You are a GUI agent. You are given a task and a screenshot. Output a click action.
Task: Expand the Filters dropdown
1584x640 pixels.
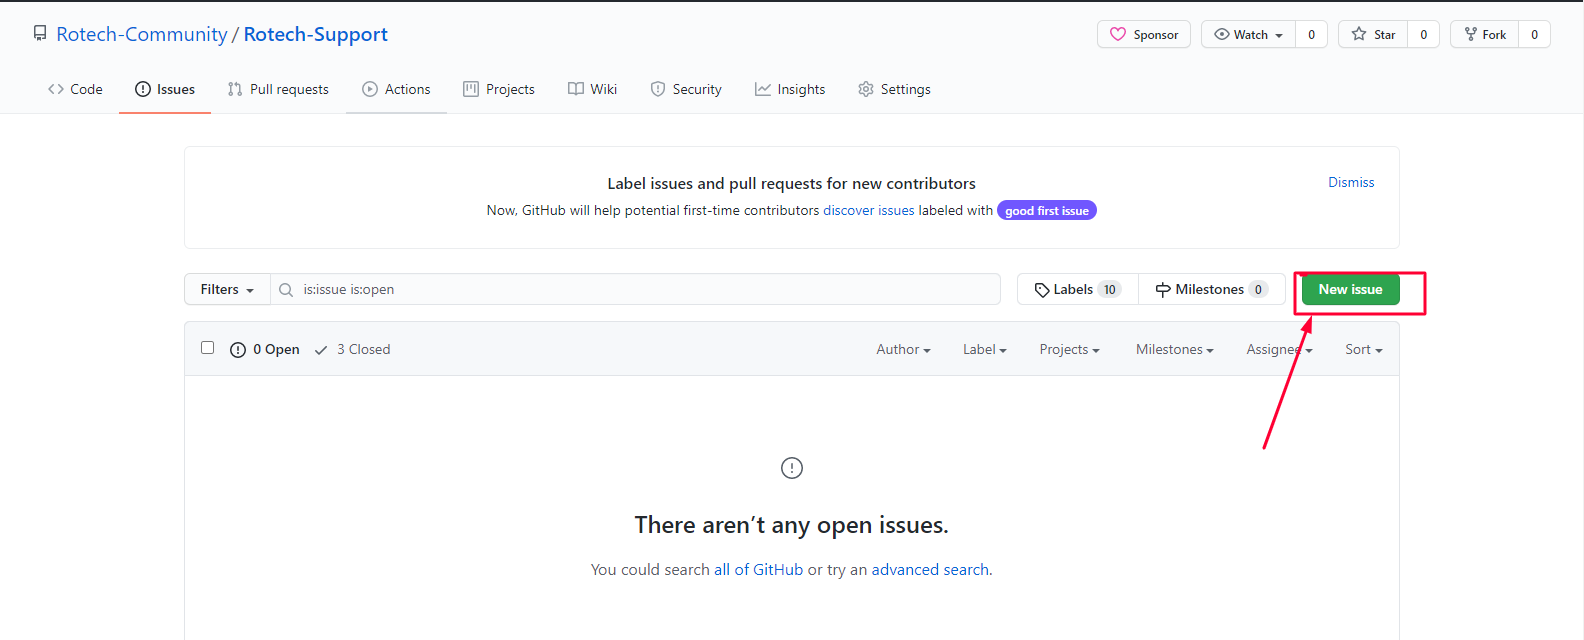[x=227, y=289]
